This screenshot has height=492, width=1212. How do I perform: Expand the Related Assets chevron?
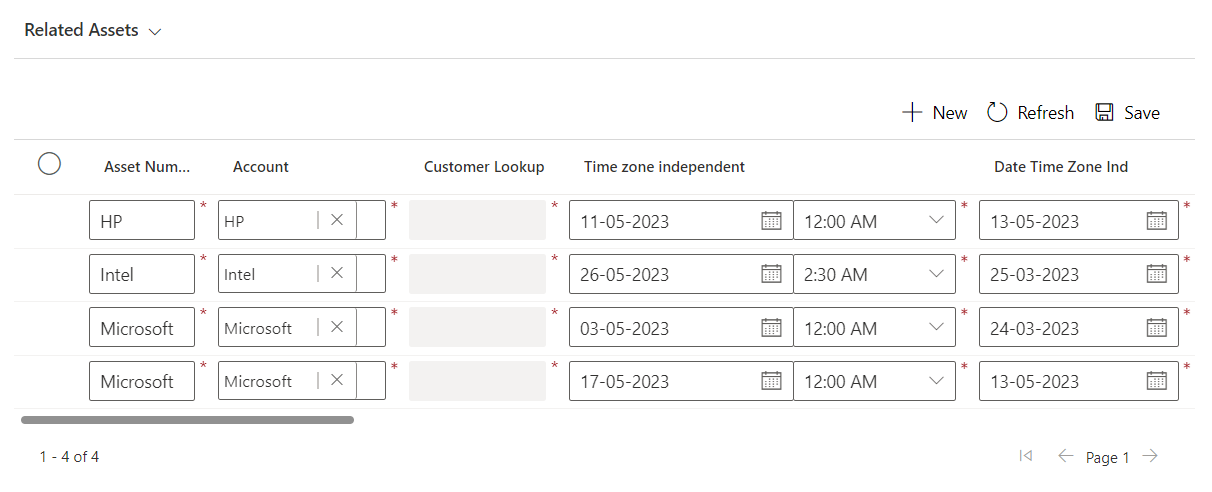155,32
